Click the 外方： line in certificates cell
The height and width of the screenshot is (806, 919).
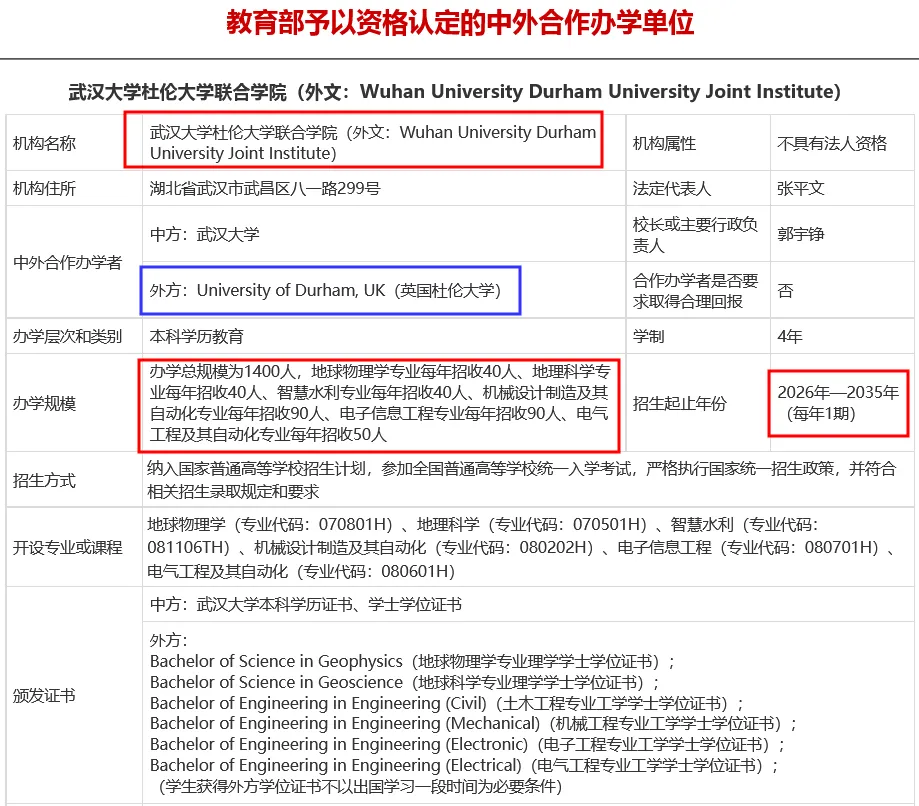click(x=169, y=640)
